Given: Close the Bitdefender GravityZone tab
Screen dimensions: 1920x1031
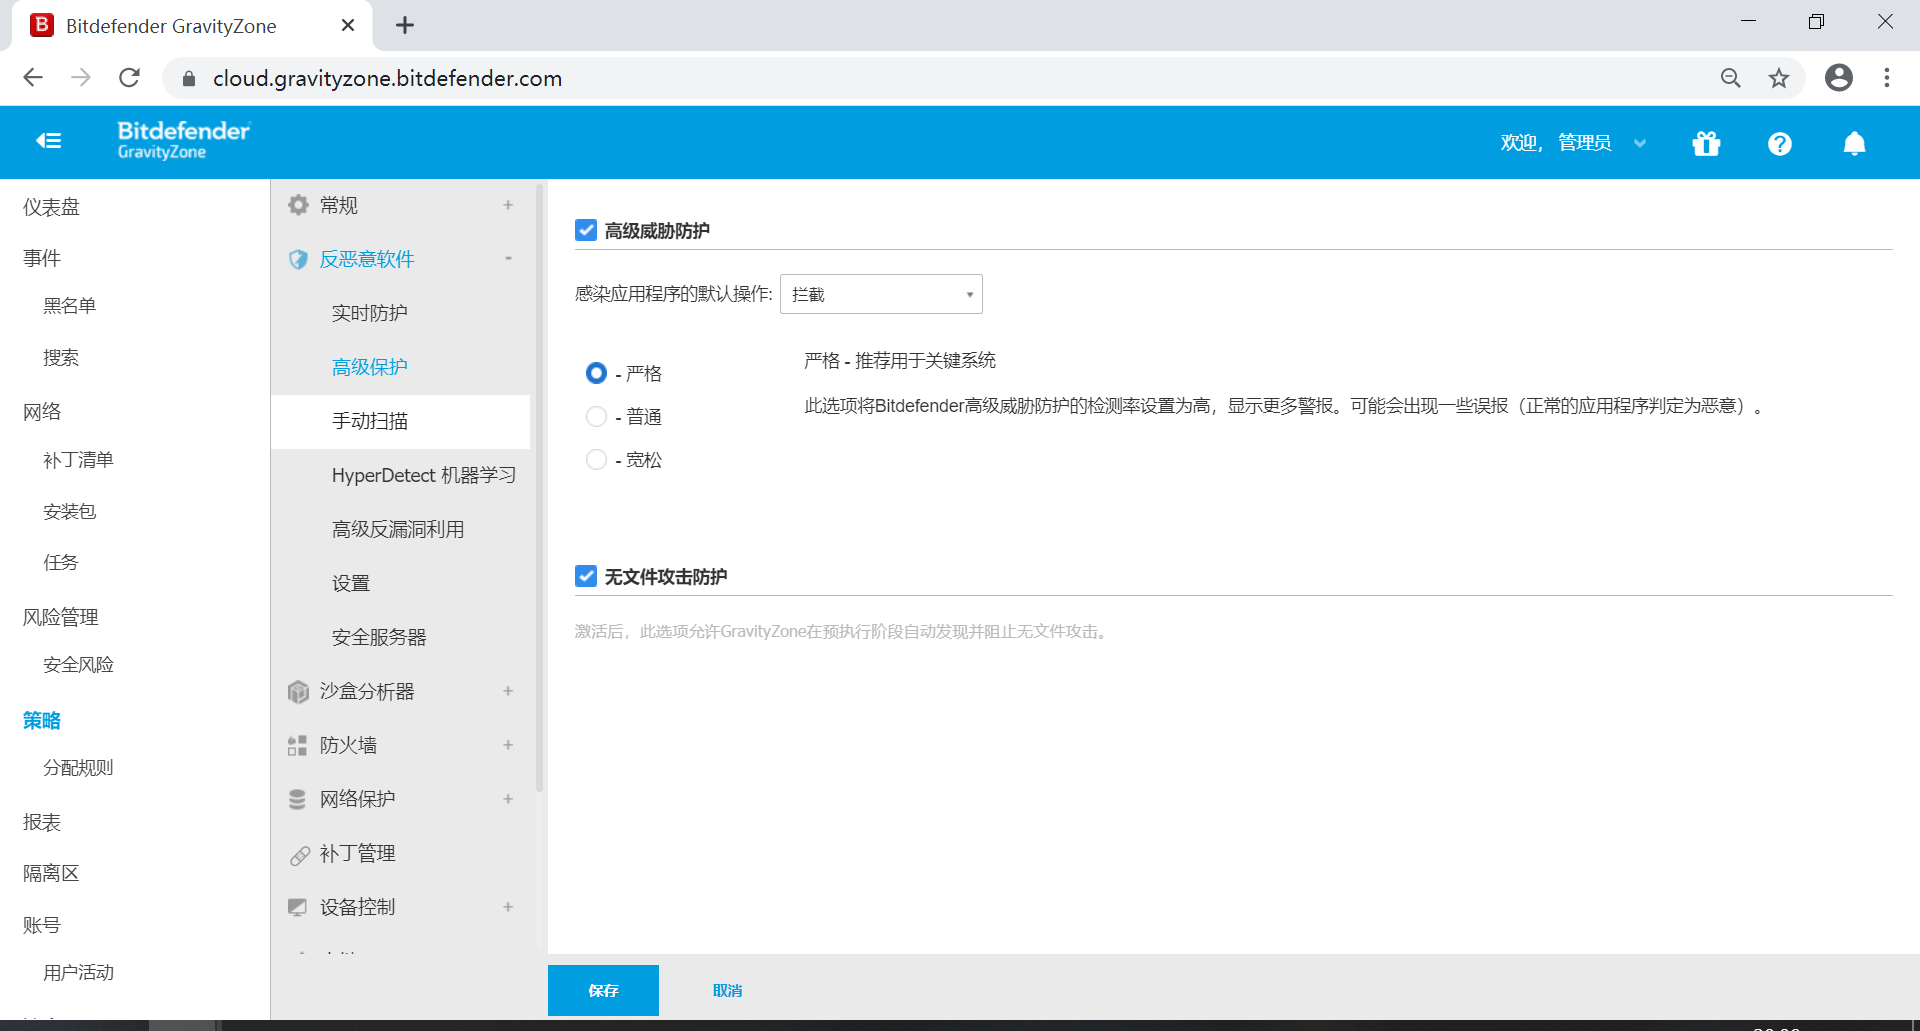Looking at the screenshot, I should coord(348,25).
